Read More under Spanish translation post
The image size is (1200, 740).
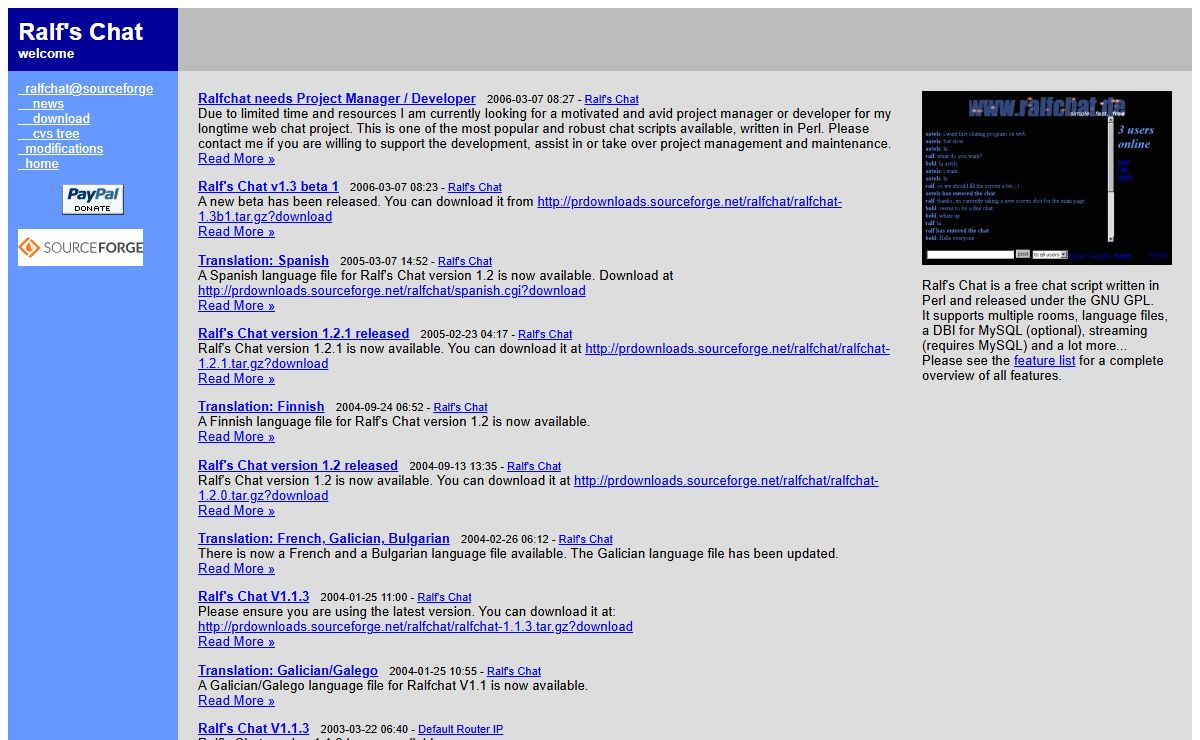tap(236, 305)
